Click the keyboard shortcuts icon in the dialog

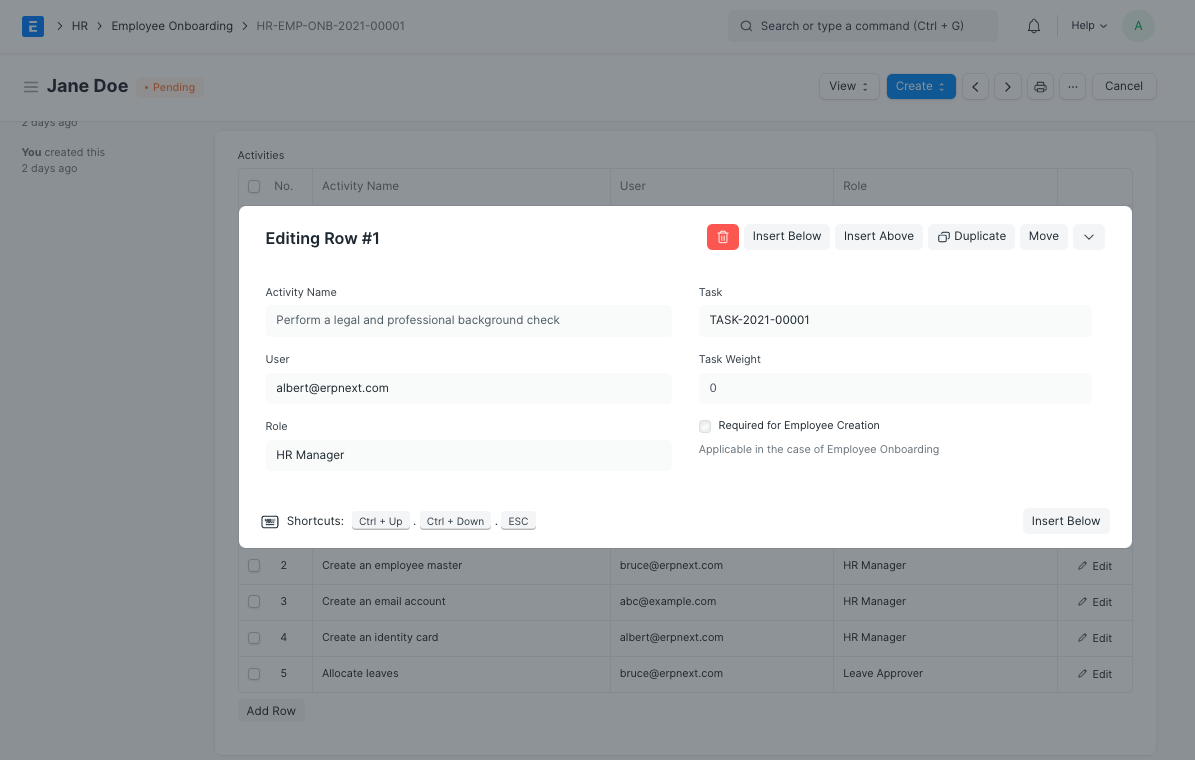coord(269,521)
